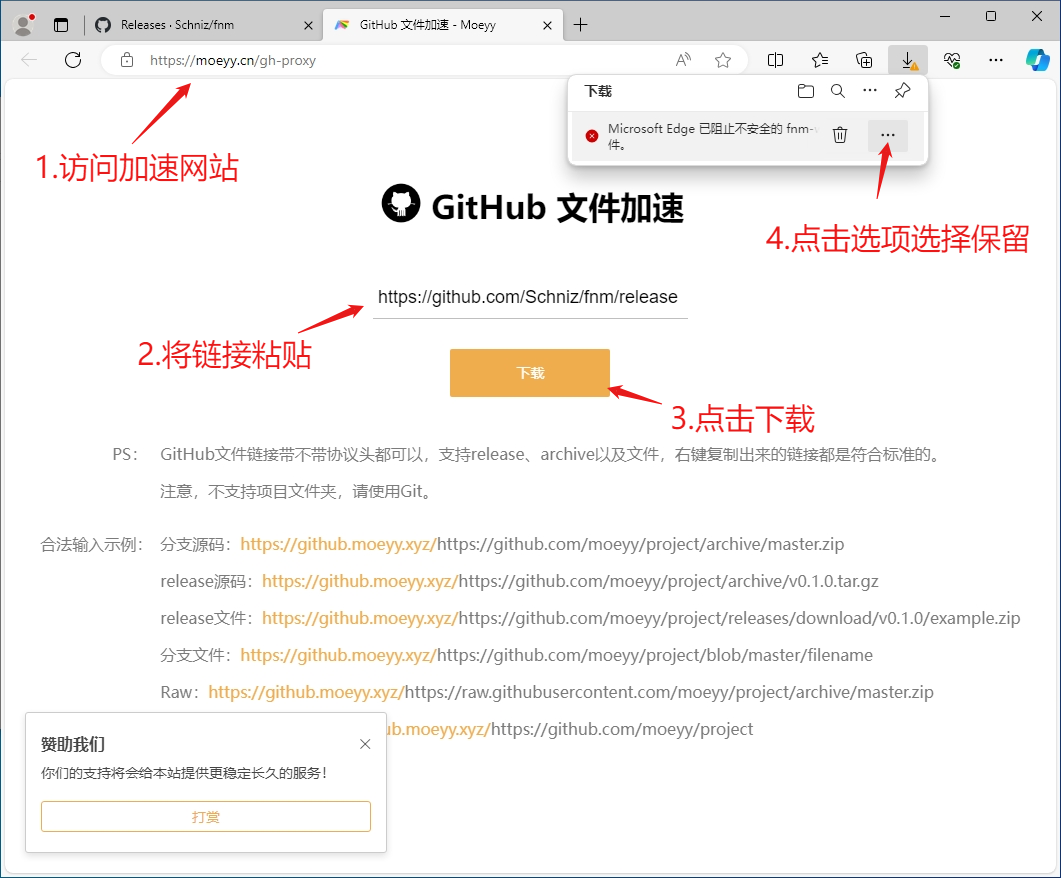The height and width of the screenshot is (878, 1061).
Task: Open the release文件 github.moeyy.xyz example link
Action: click(360, 618)
